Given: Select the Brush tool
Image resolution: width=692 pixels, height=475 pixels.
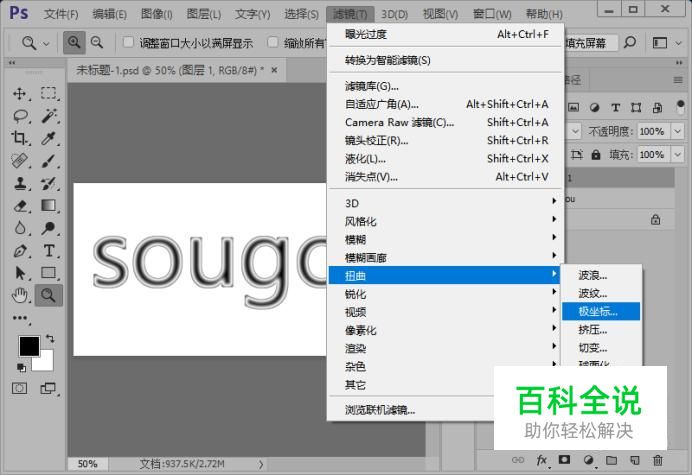Looking at the screenshot, I should [49, 161].
